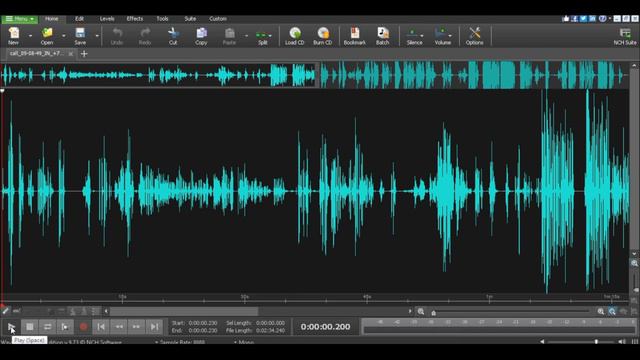This screenshot has width=640, height=360.
Task: Open the Help question mark icon
Action: (602, 19)
